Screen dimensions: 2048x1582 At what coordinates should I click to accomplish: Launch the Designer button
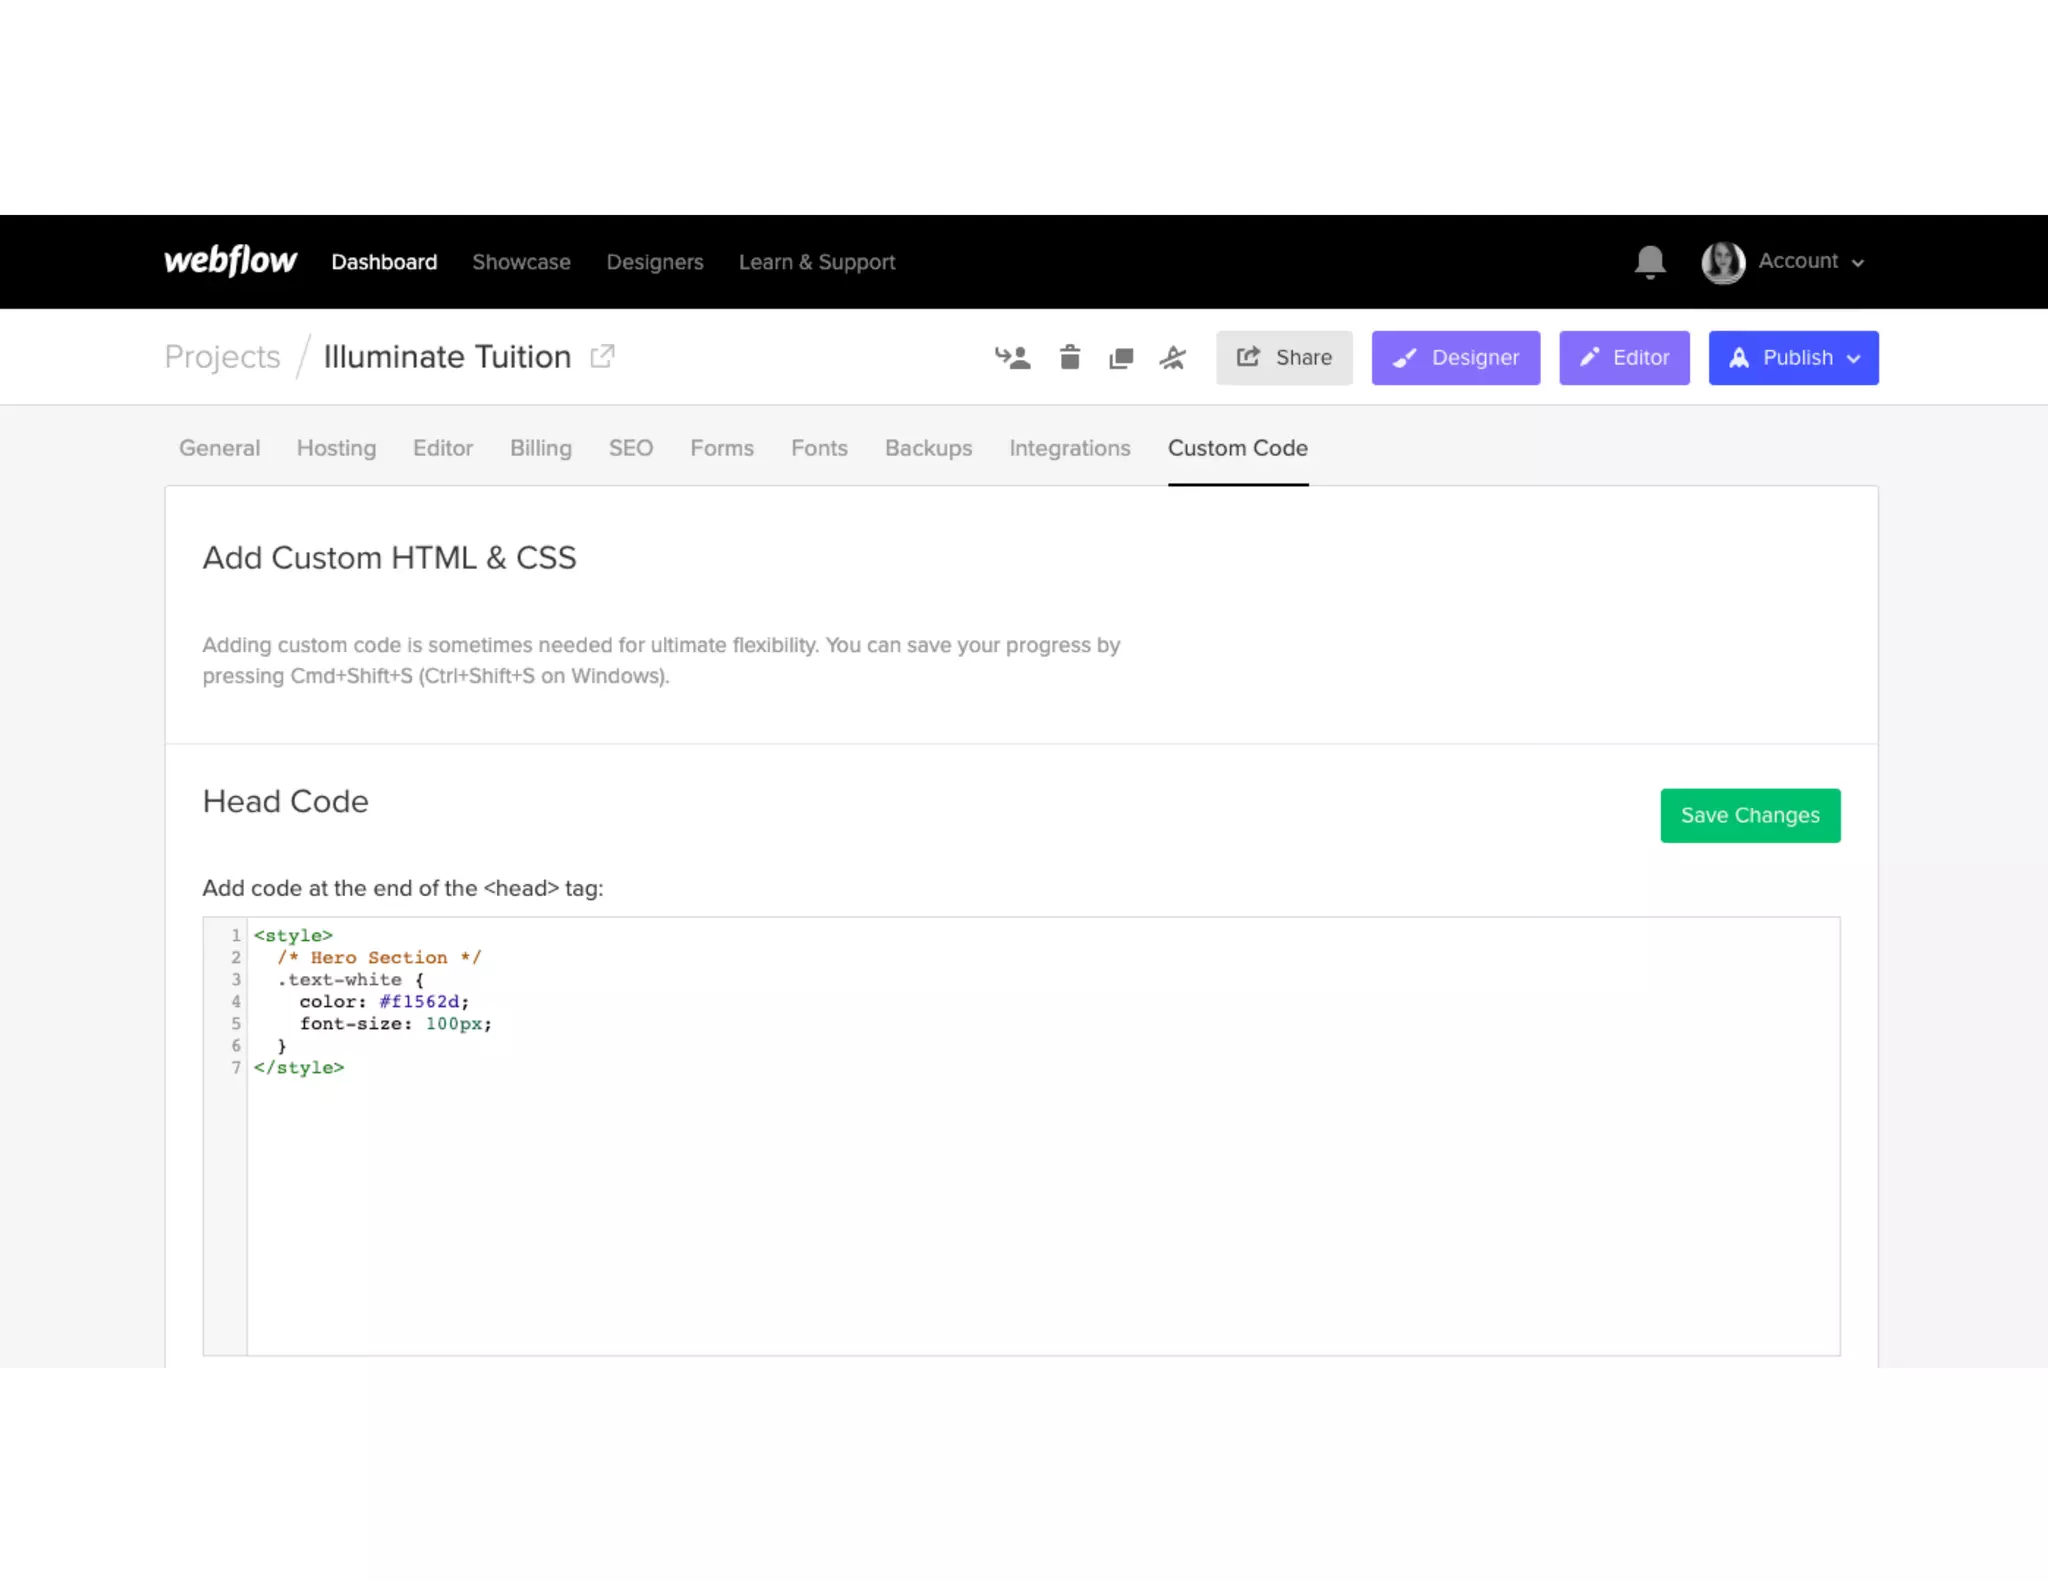point(1455,358)
